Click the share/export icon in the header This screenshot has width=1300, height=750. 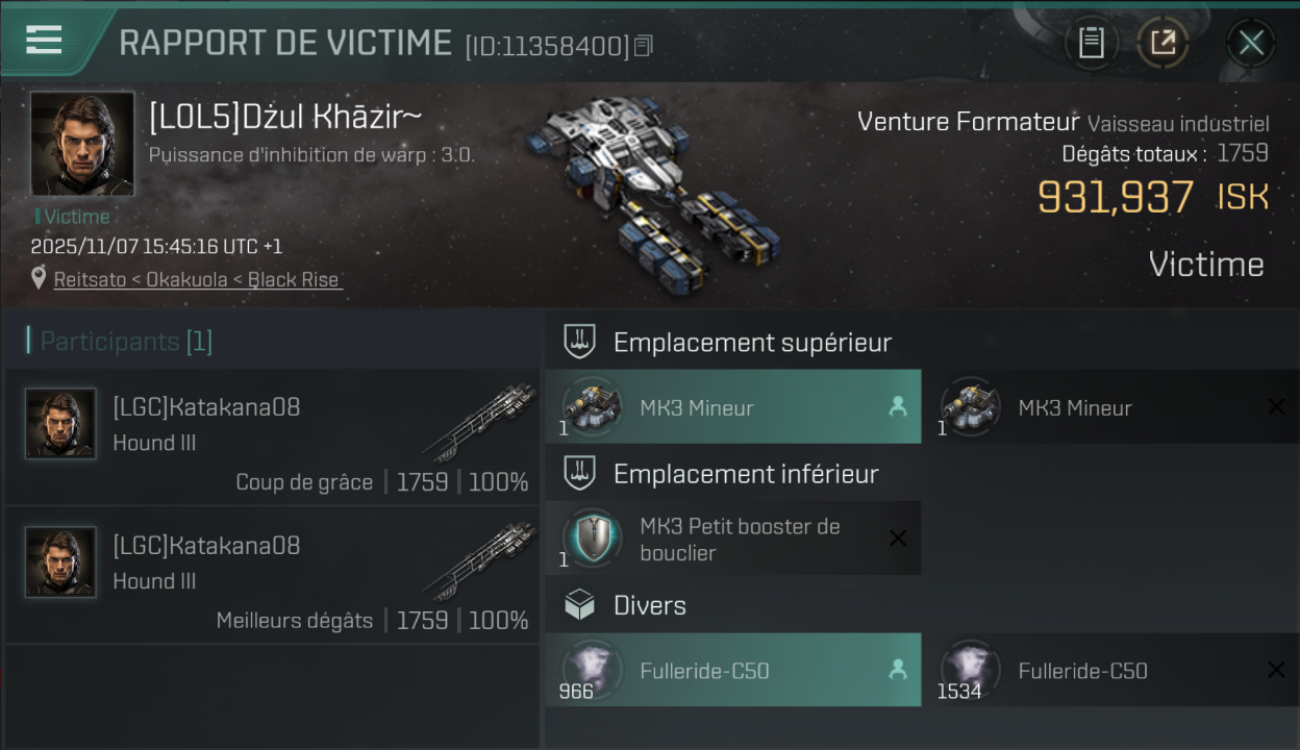[1162, 43]
